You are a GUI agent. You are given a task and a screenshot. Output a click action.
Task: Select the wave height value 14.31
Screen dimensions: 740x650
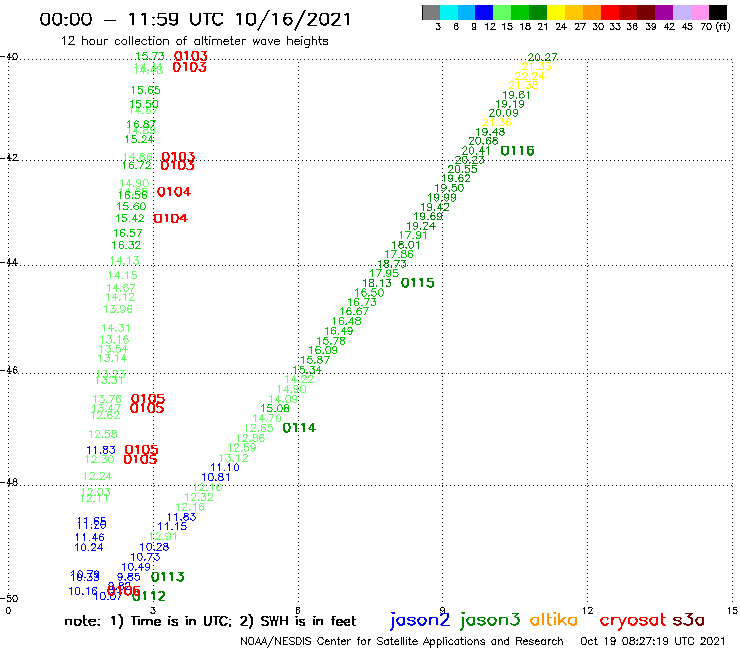click(x=116, y=328)
